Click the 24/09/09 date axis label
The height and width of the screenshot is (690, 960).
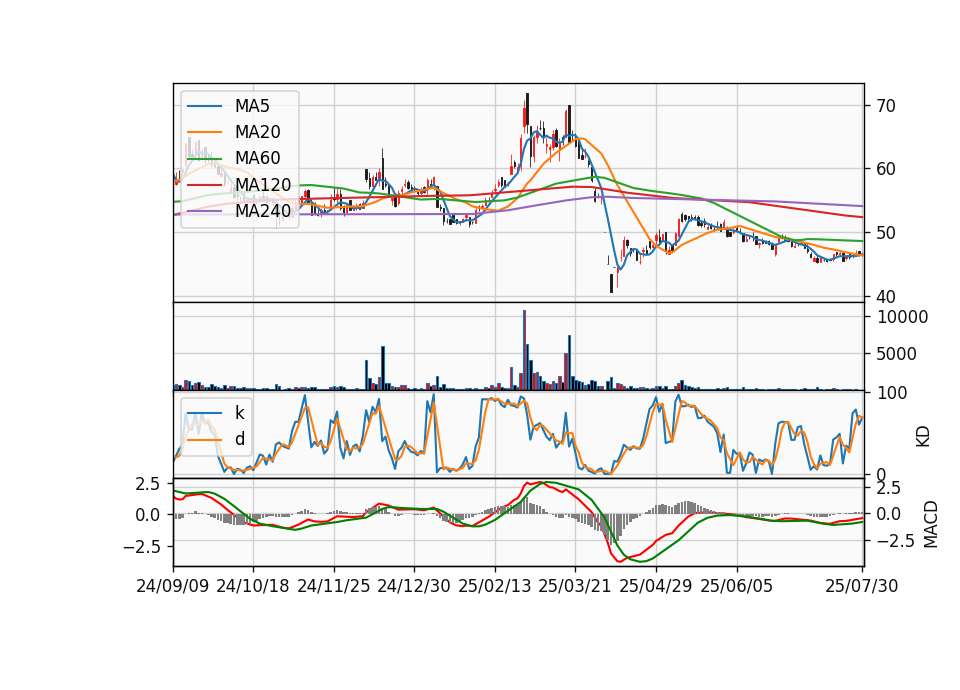[x=173, y=586]
